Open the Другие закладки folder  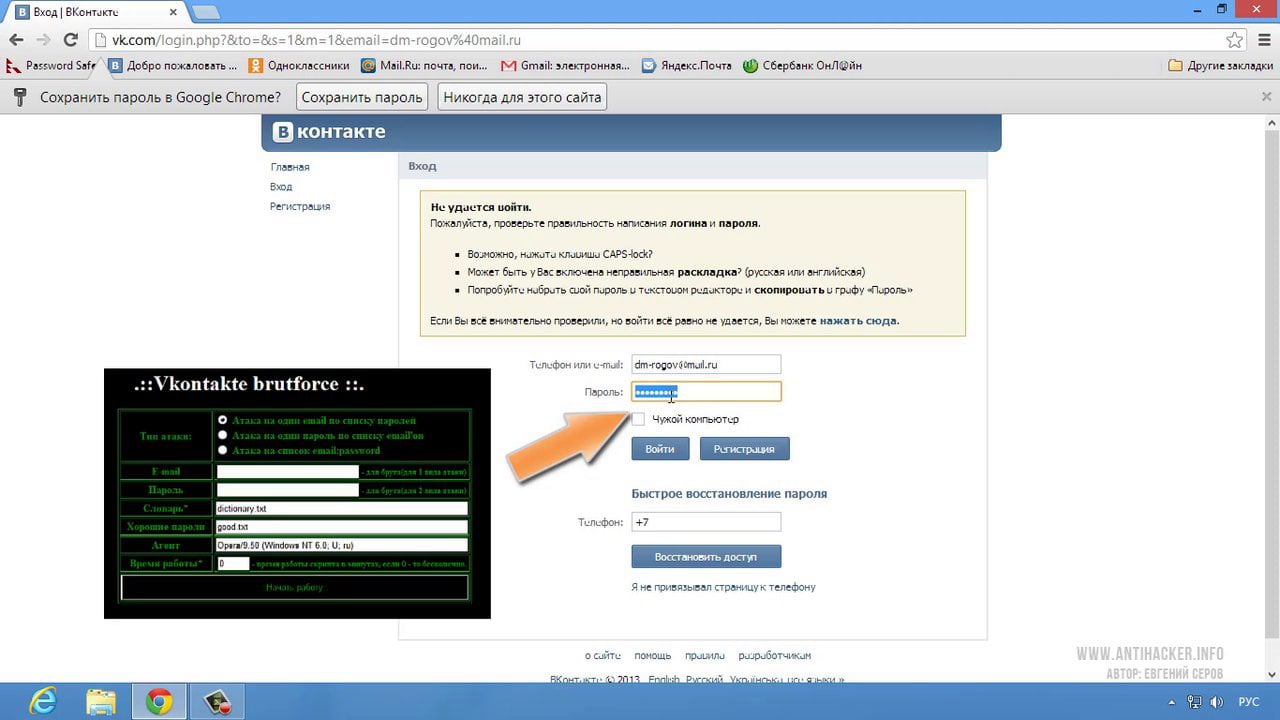(1220, 66)
